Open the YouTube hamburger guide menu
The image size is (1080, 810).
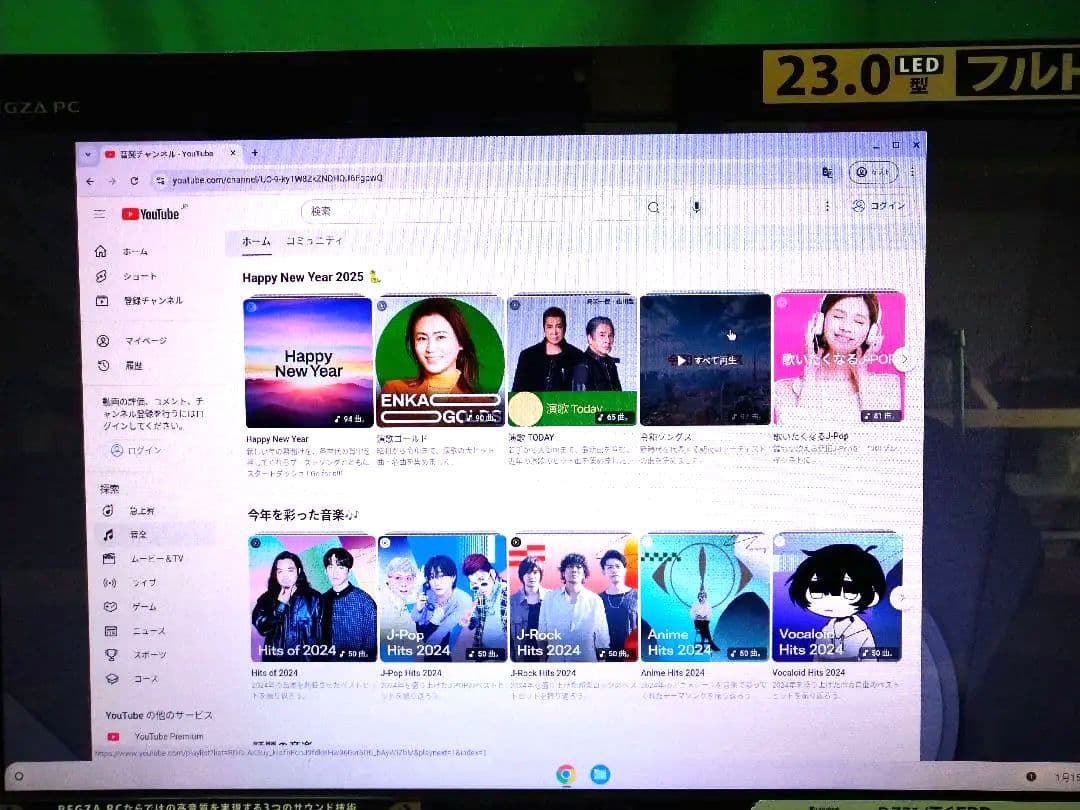tap(99, 214)
